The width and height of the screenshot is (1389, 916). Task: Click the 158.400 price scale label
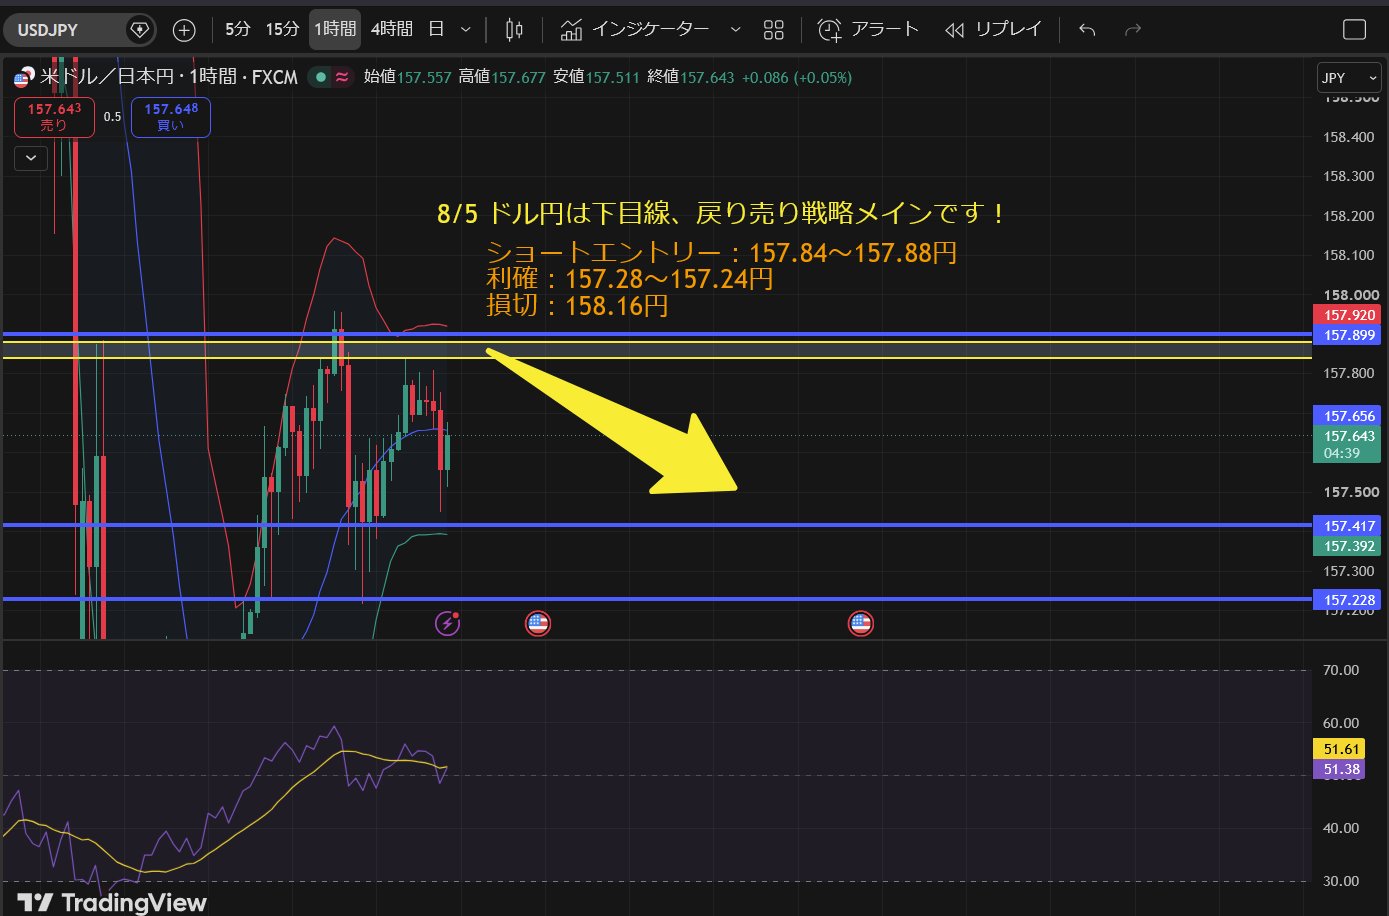point(1348,137)
